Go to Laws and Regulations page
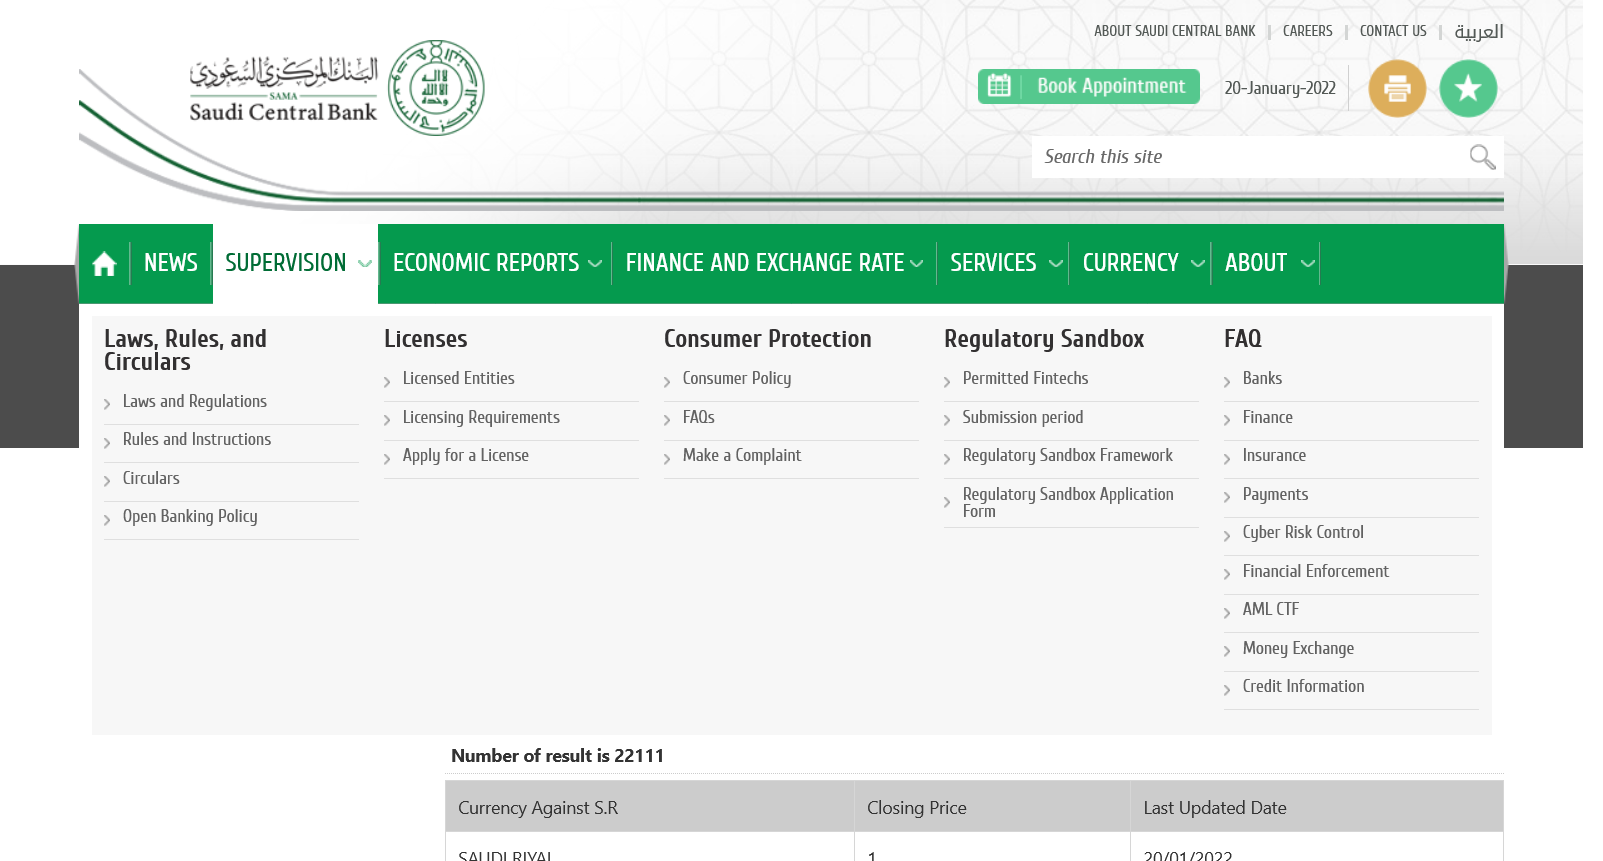The width and height of the screenshot is (1603, 861). coord(195,401)
